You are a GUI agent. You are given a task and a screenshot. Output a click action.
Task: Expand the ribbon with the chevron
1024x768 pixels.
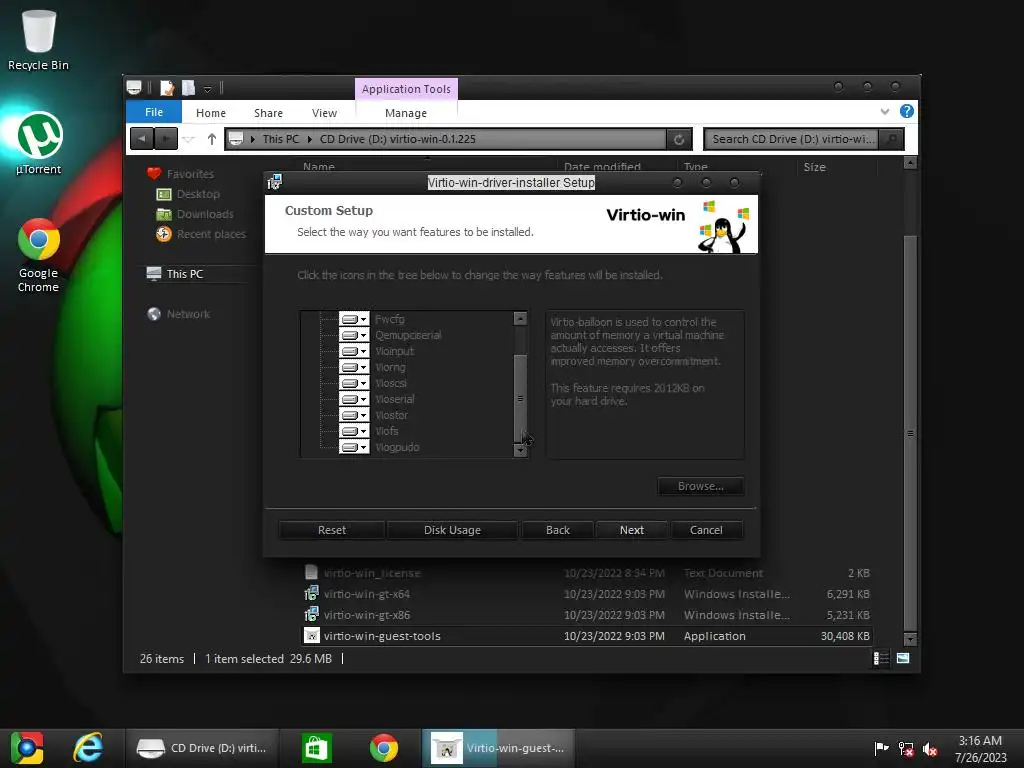(885, 112)
